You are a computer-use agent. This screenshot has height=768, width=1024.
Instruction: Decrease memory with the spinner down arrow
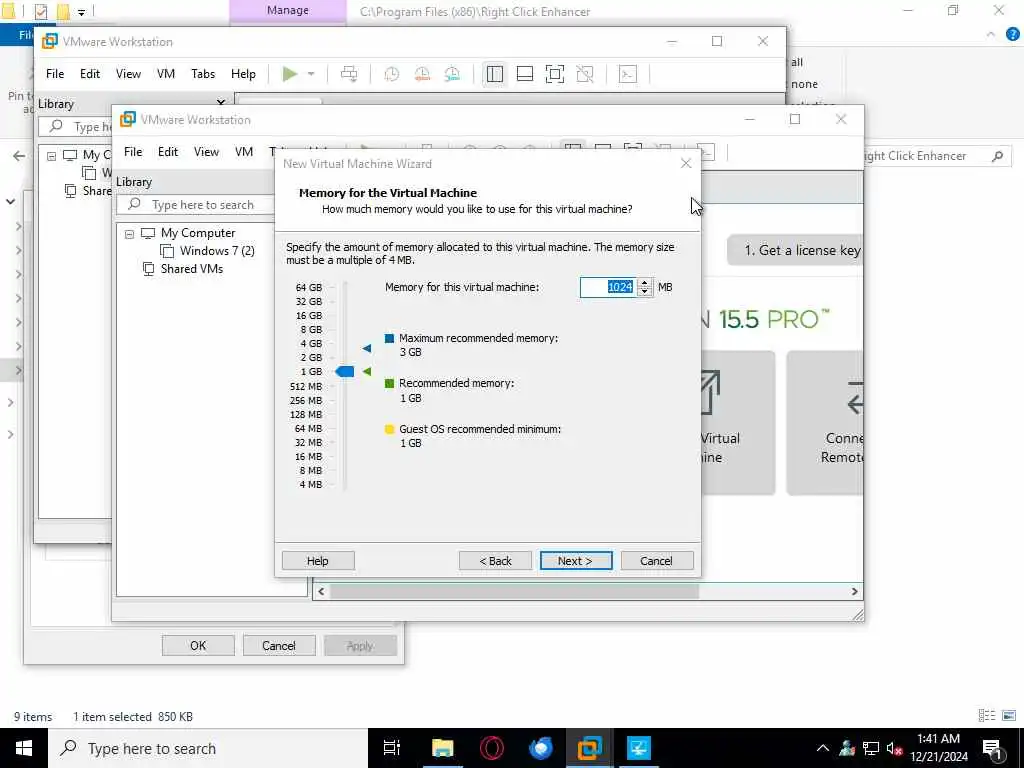pos(645,291)
